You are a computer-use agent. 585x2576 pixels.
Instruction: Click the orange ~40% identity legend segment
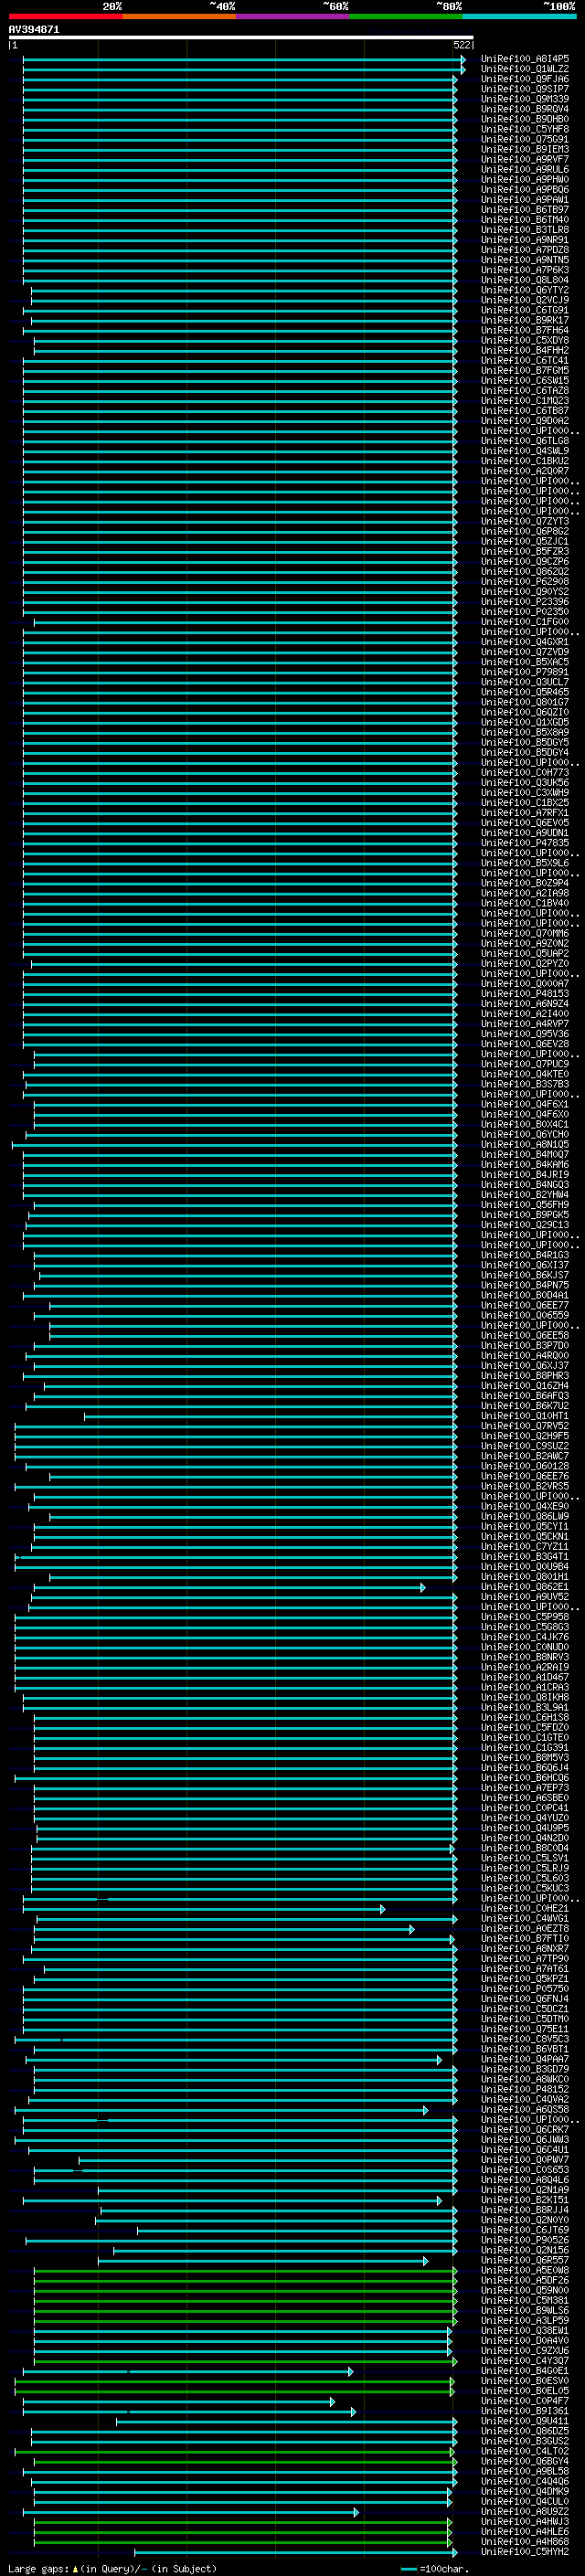(179, 16)
